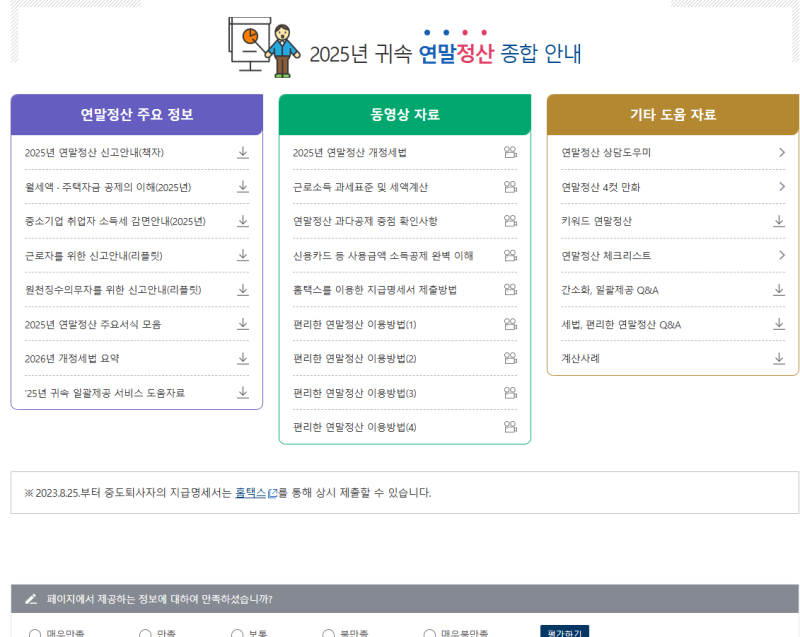800x637 pixels.
Task: Click 동영상 자료 green header
Action: point(405,114)
